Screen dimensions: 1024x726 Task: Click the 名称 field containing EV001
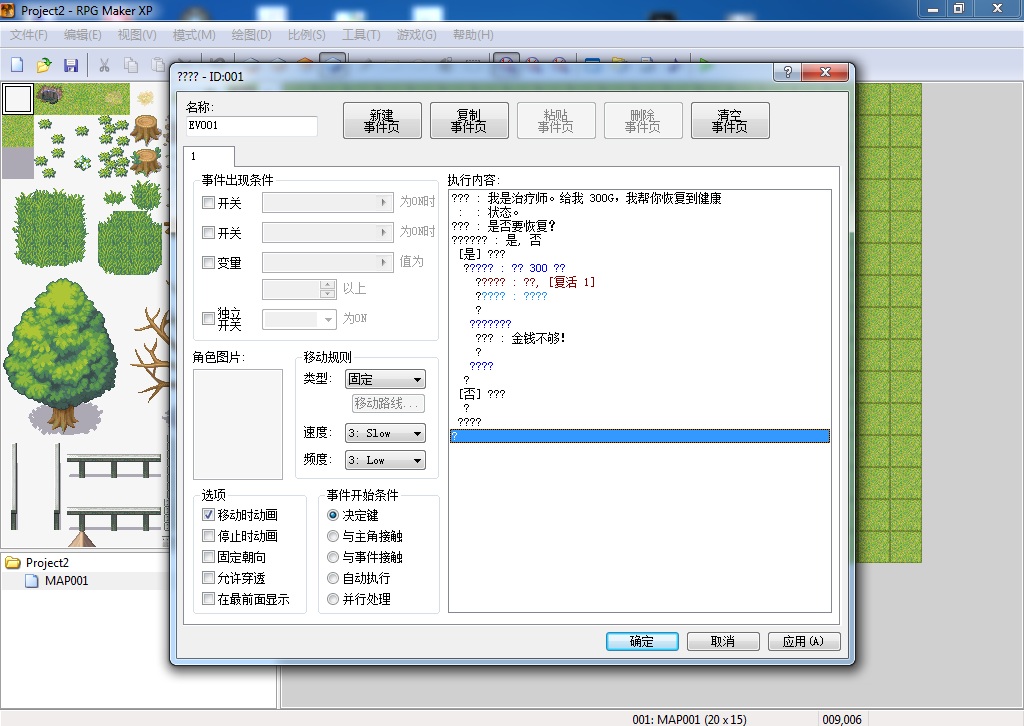click(252, 125)
